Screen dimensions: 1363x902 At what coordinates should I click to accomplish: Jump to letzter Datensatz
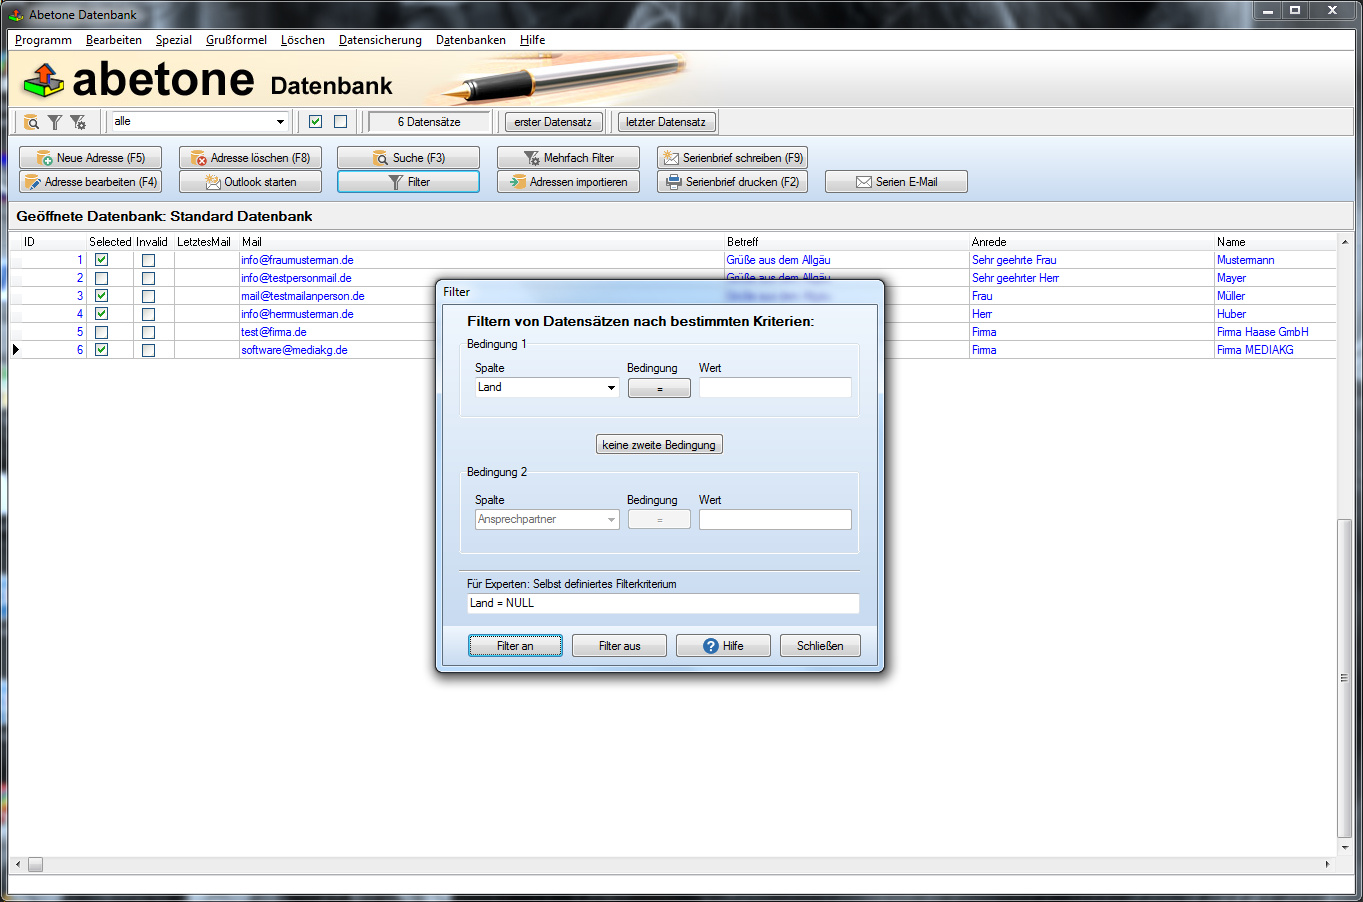(666, 121)
